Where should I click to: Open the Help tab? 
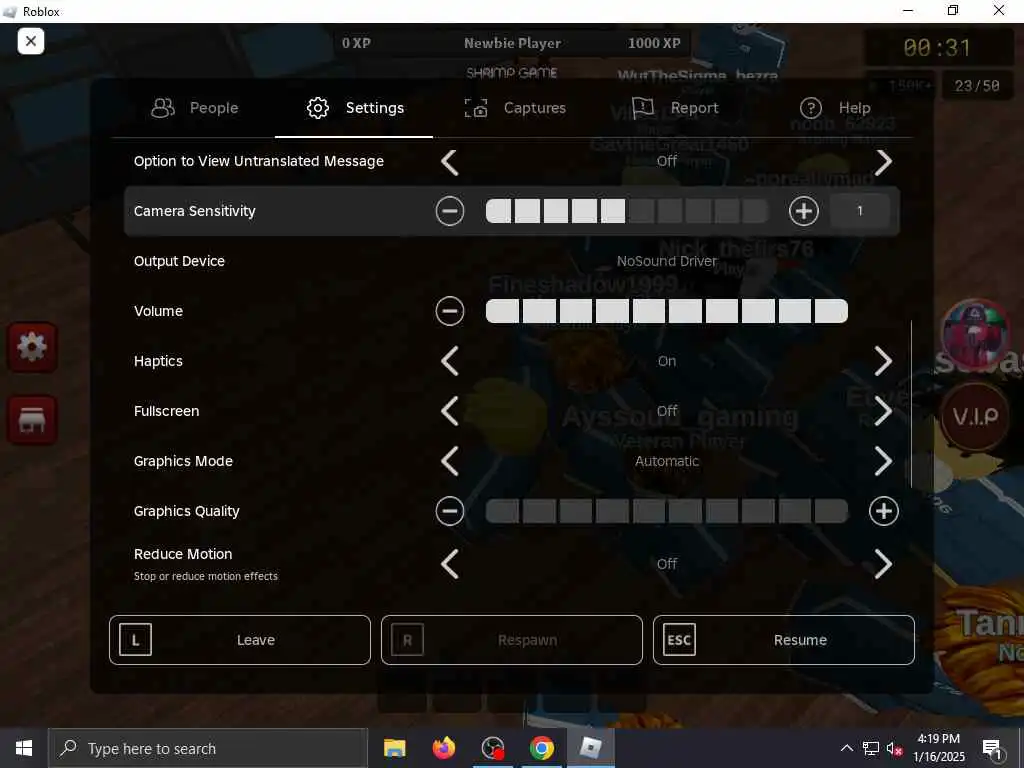pos(835,108)
